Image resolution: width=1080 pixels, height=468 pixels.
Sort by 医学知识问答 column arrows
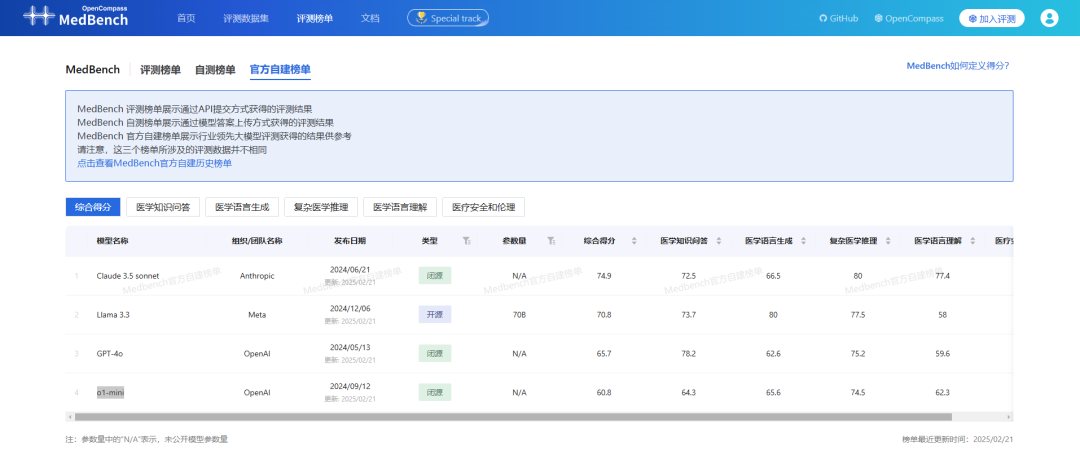pos(719,241)
